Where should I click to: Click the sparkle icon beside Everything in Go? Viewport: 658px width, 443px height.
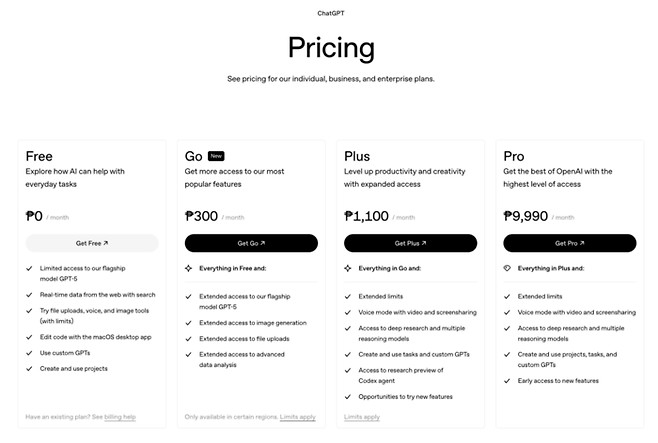click(348, 268)
